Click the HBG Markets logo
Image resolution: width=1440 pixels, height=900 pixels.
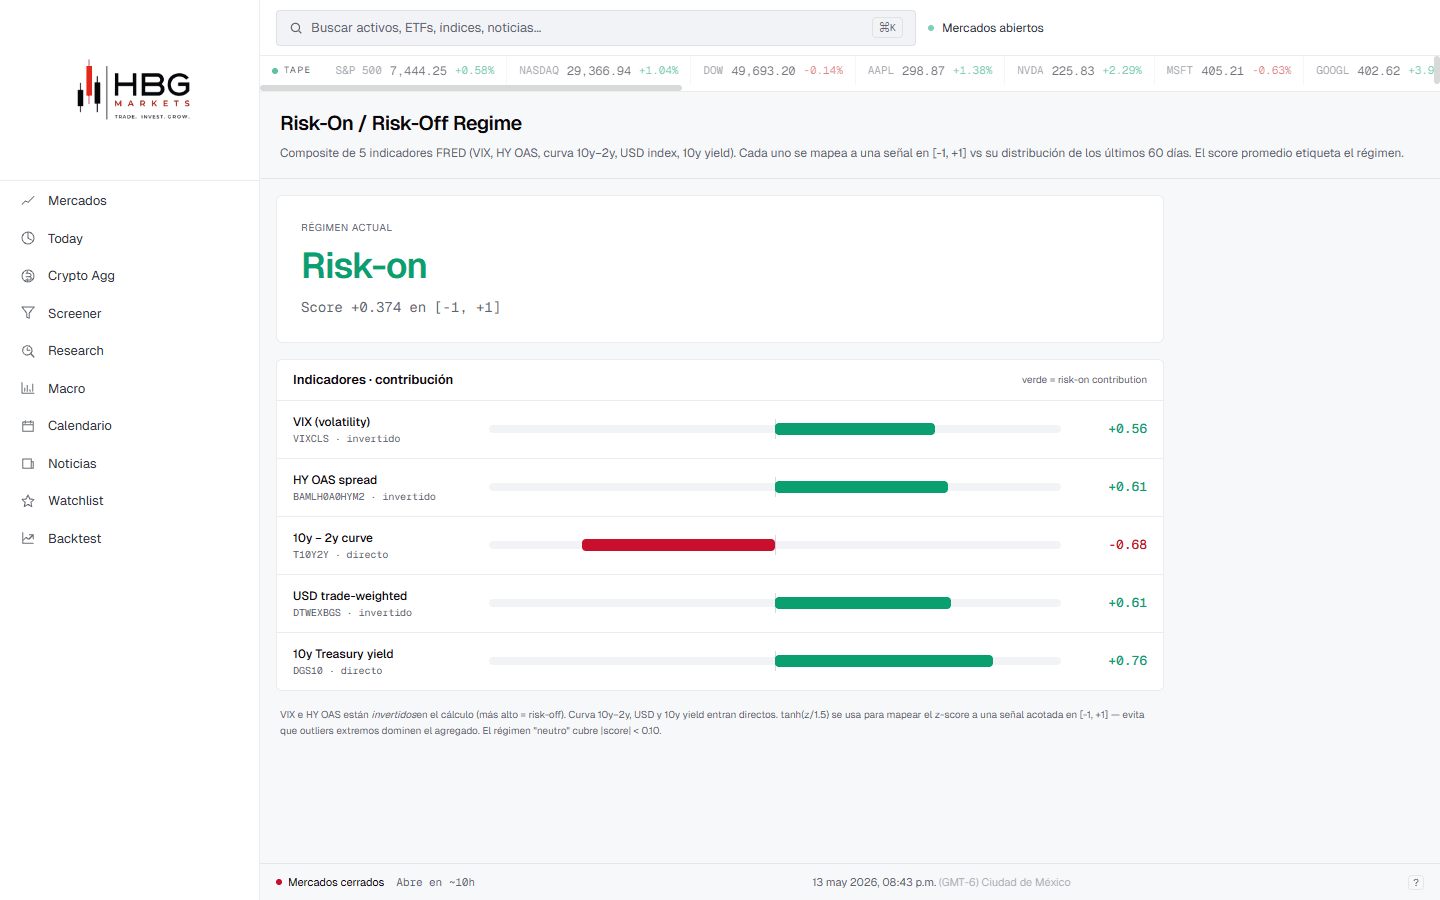click(134, 90)
